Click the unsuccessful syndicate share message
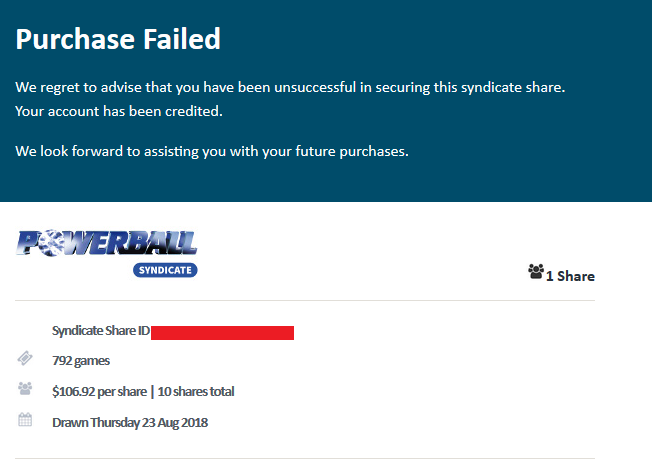The image size is (652, 471). (290, 87)
